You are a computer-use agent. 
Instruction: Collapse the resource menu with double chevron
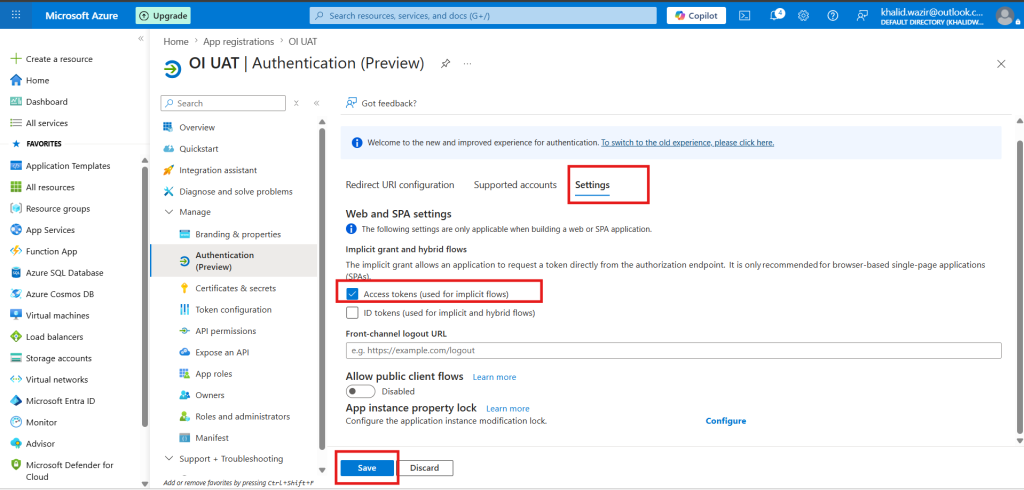point(316,103)
